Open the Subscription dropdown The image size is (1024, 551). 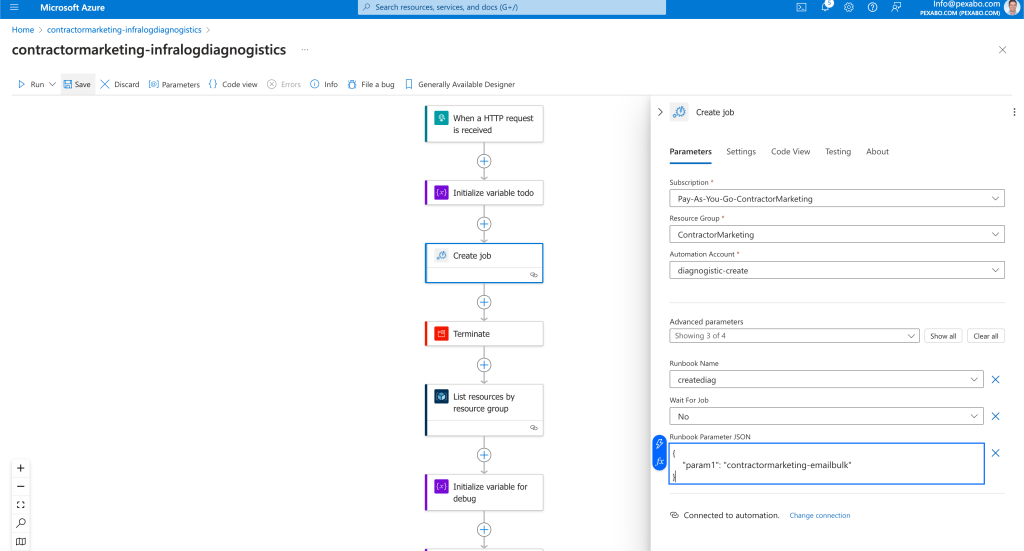[837, 198]
